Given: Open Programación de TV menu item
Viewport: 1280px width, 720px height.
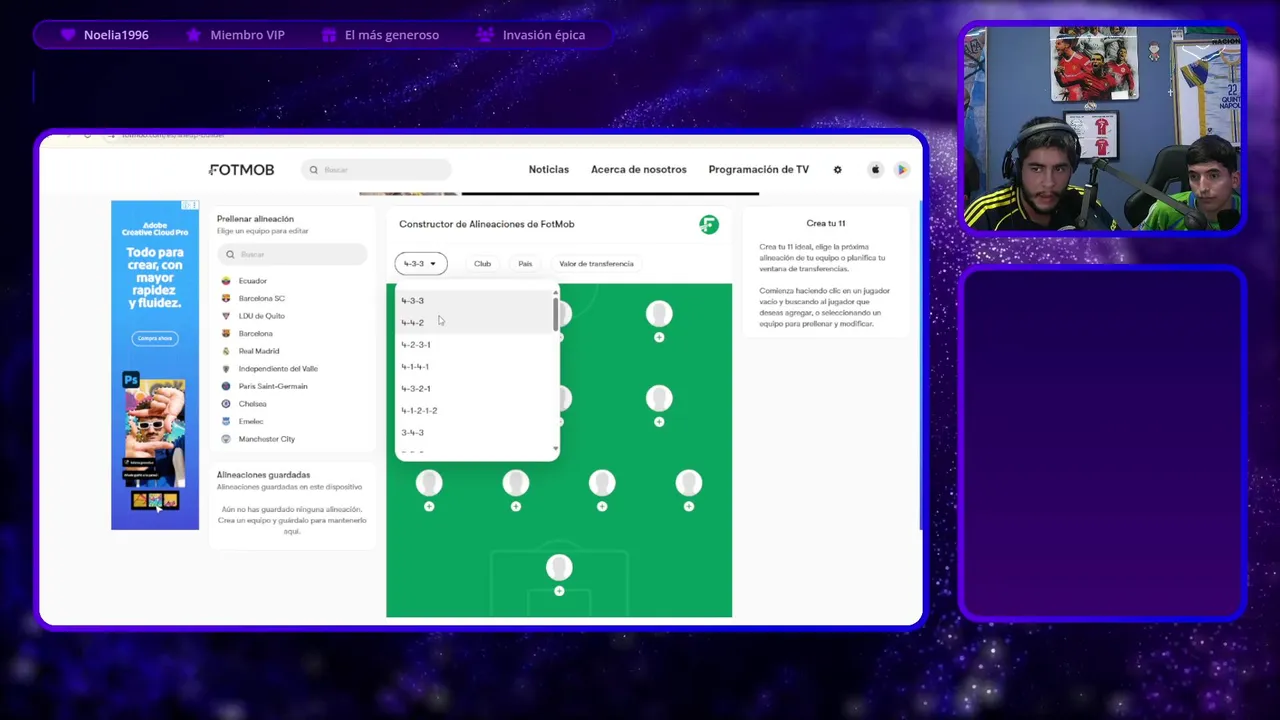Looking at the screenshot, I should pyautogui.click(x=758, y=170).
